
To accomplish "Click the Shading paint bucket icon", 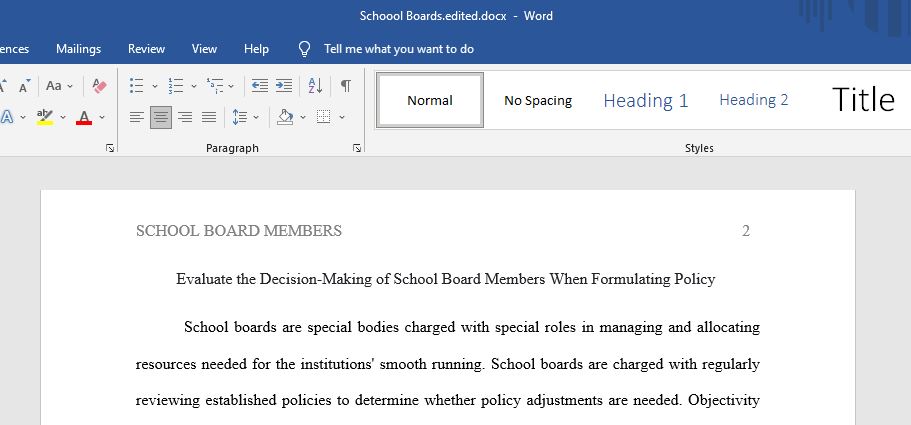I will pyautogui.click(x=285, y=117).
